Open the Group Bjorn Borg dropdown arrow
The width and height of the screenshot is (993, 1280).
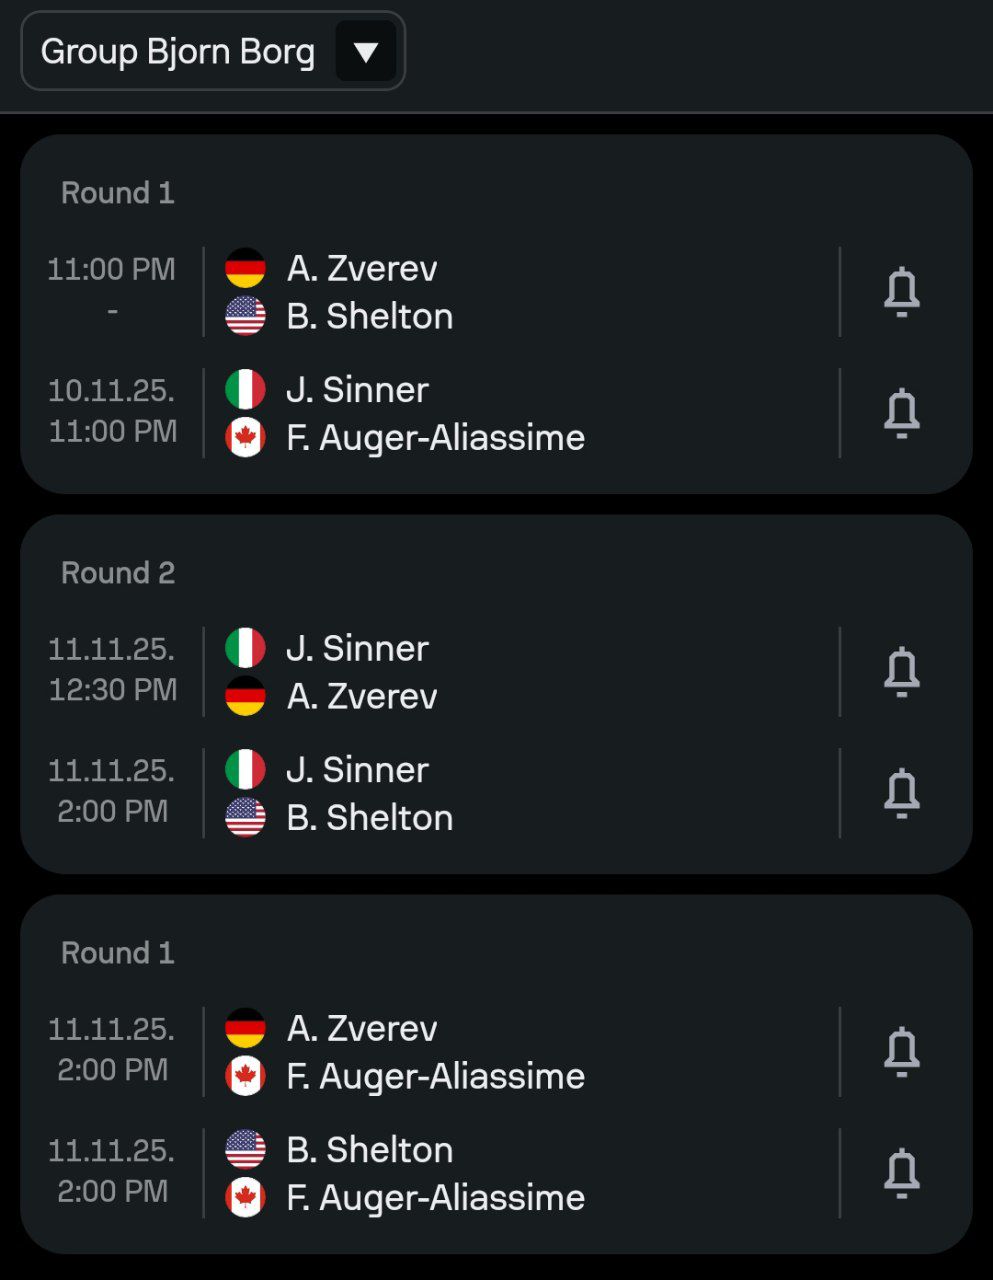tap(366, 51)
